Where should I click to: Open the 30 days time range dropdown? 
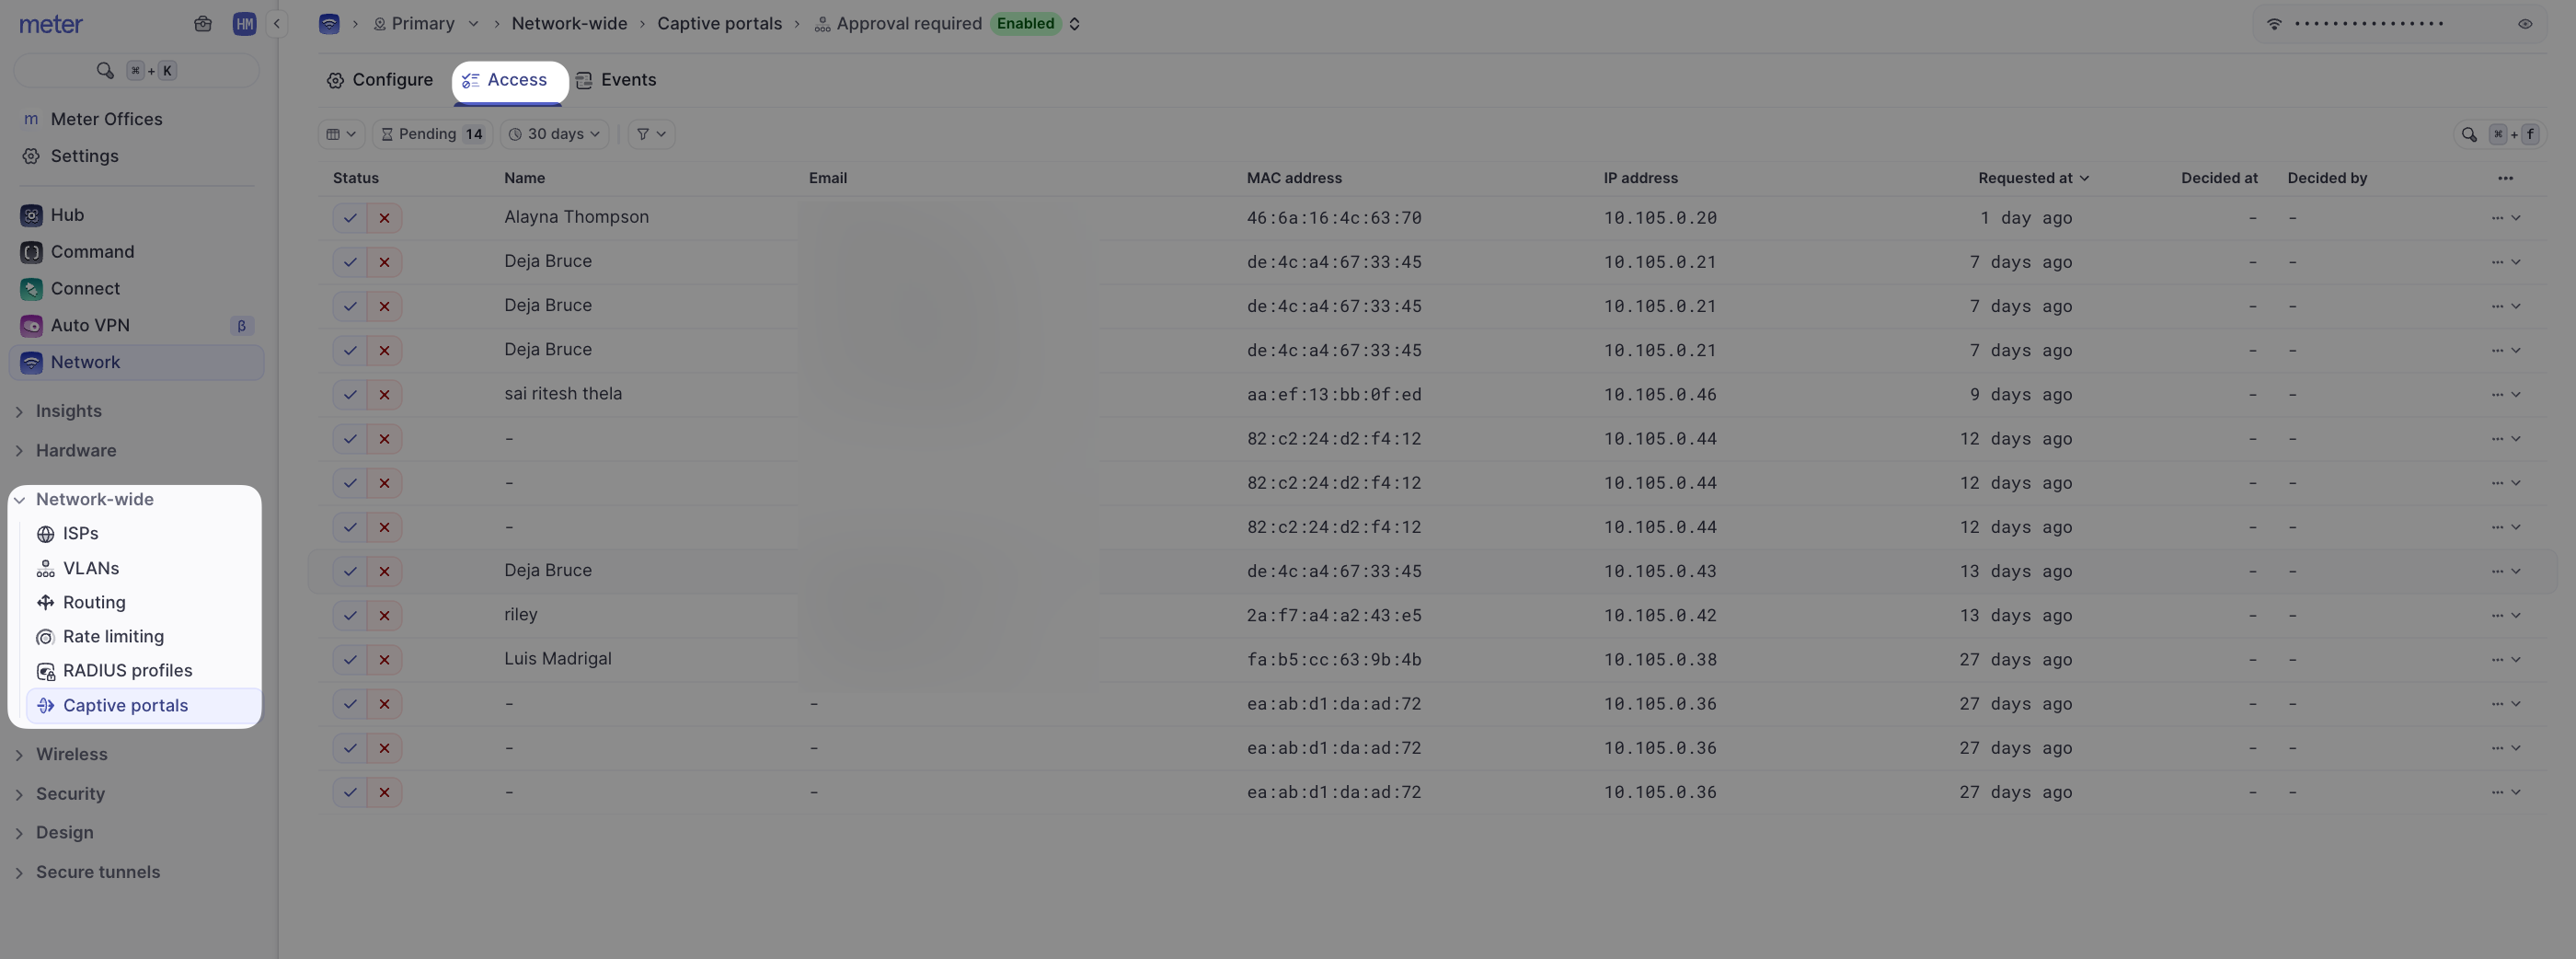tap(554, 134)
